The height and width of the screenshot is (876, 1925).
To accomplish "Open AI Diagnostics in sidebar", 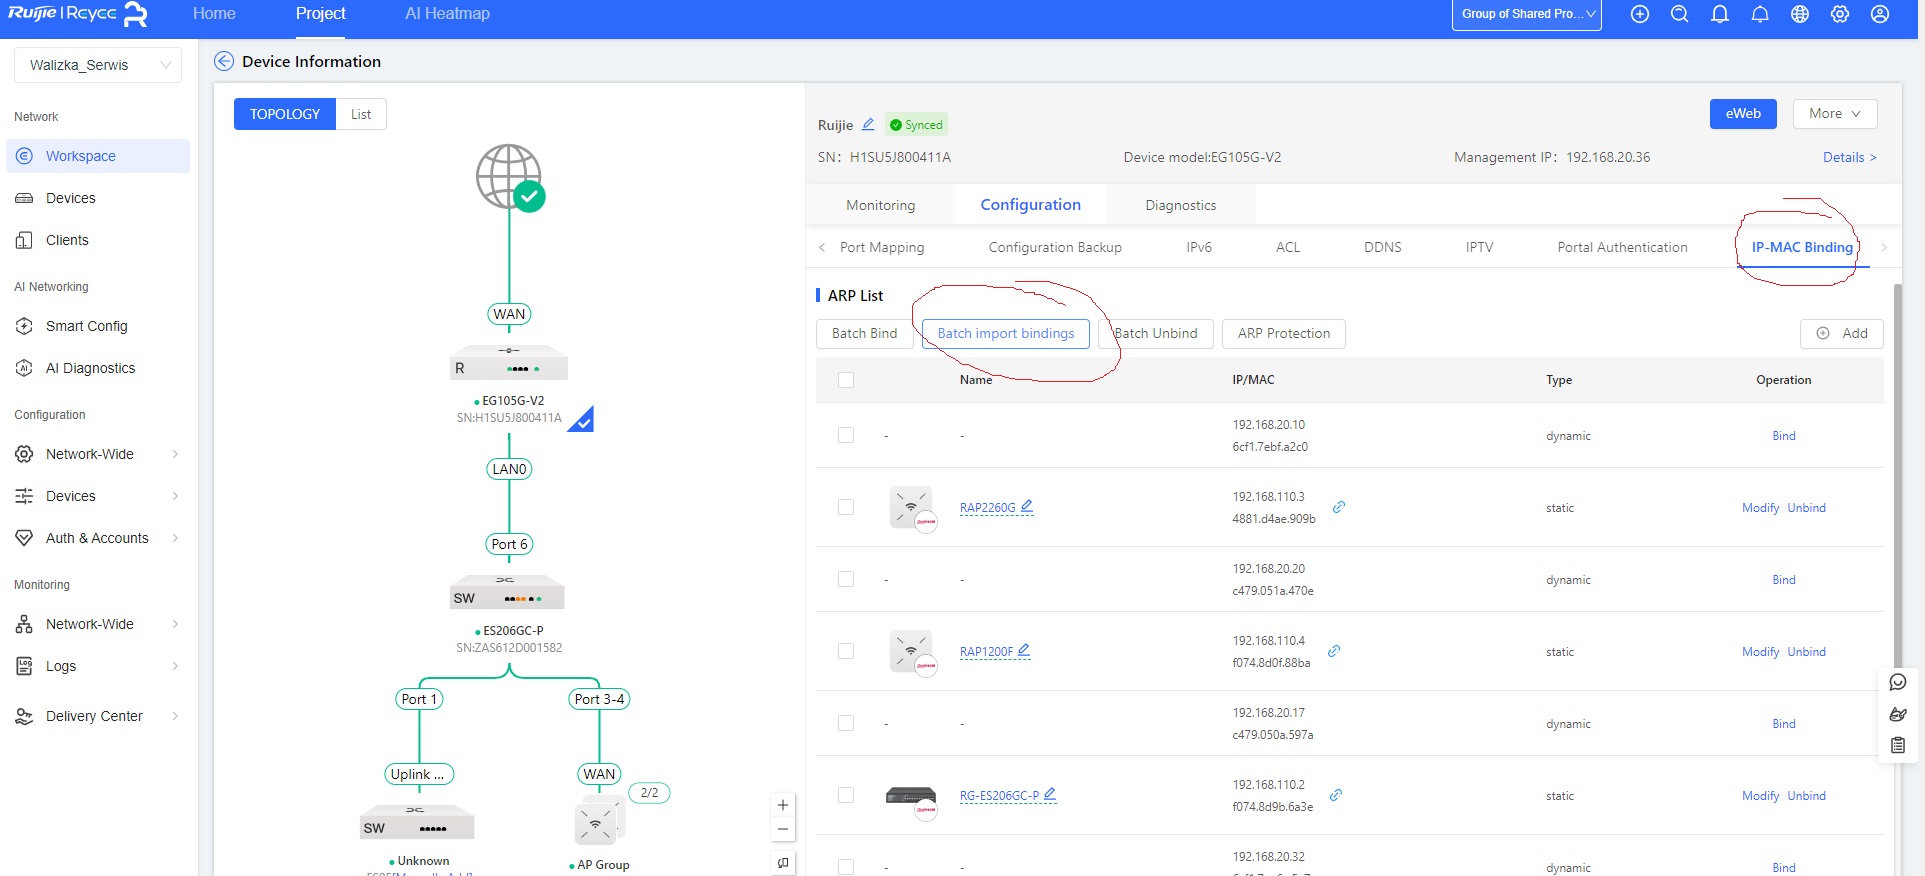I will click(90, 368).
